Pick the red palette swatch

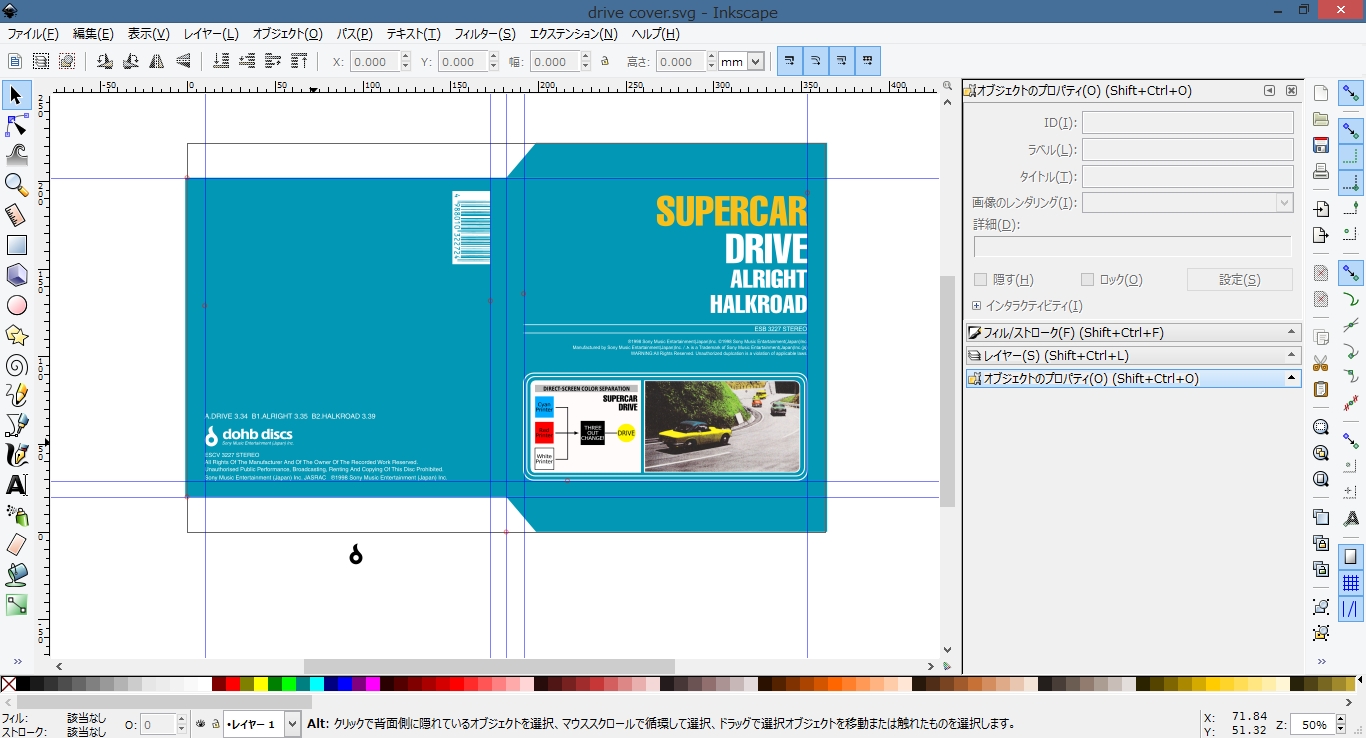[232, 684]
